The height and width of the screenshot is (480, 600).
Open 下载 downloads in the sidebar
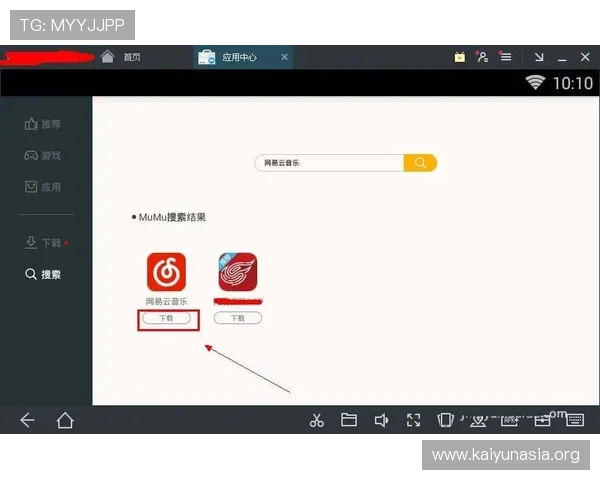pyautogui.click(x=43, y=243)
